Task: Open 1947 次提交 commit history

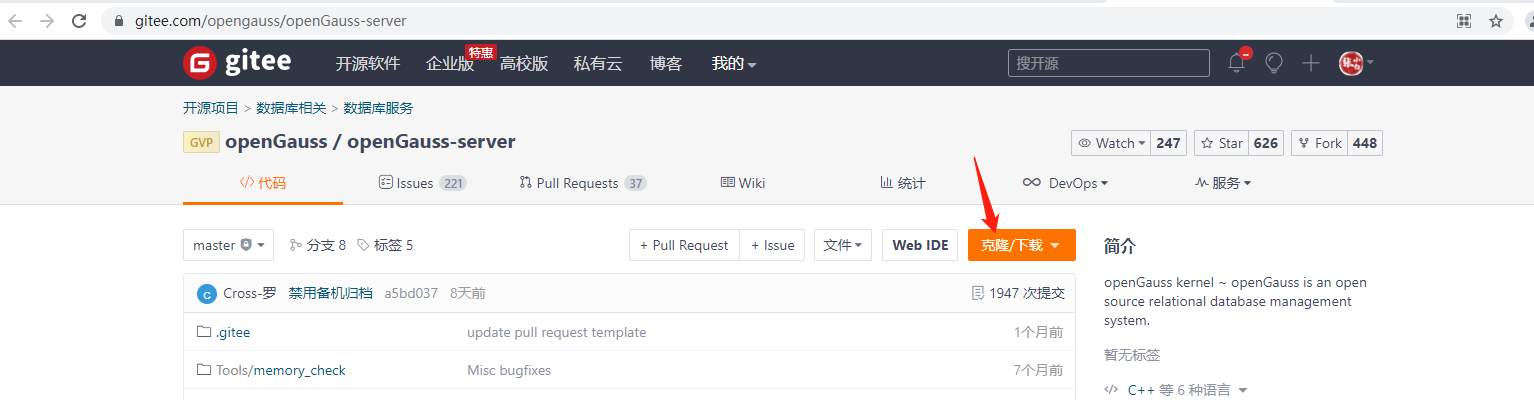Action: 1018,294
